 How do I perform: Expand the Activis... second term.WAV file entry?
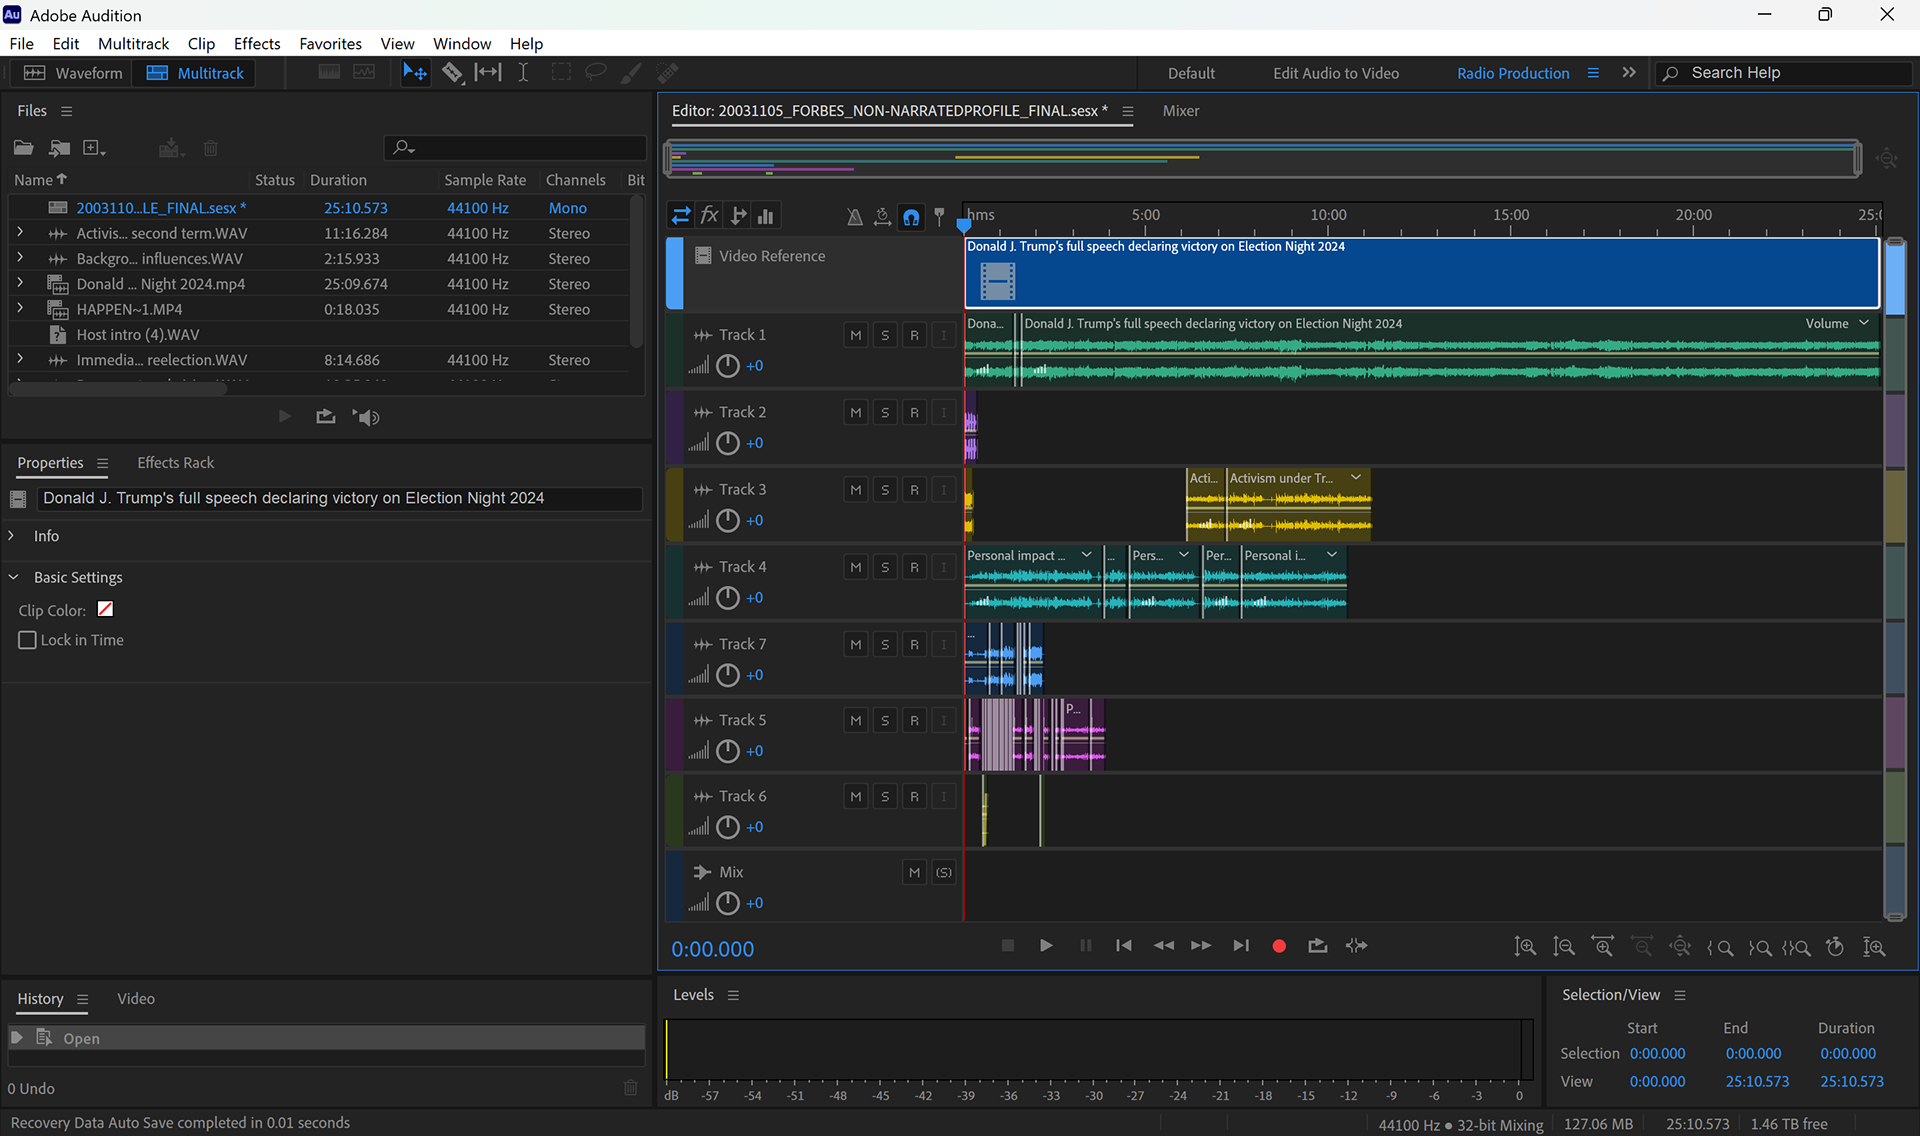coord(19,233)
